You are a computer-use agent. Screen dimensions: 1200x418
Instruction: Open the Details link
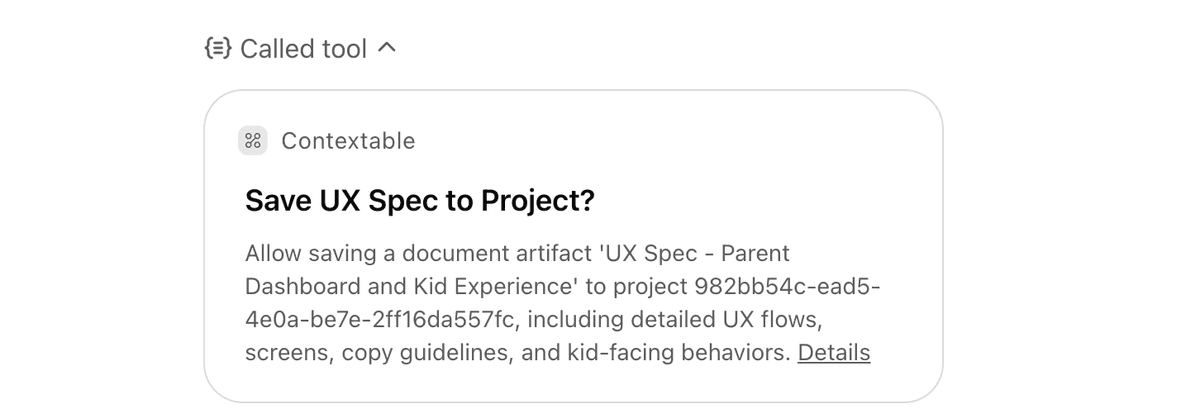[x=833, y=352]
